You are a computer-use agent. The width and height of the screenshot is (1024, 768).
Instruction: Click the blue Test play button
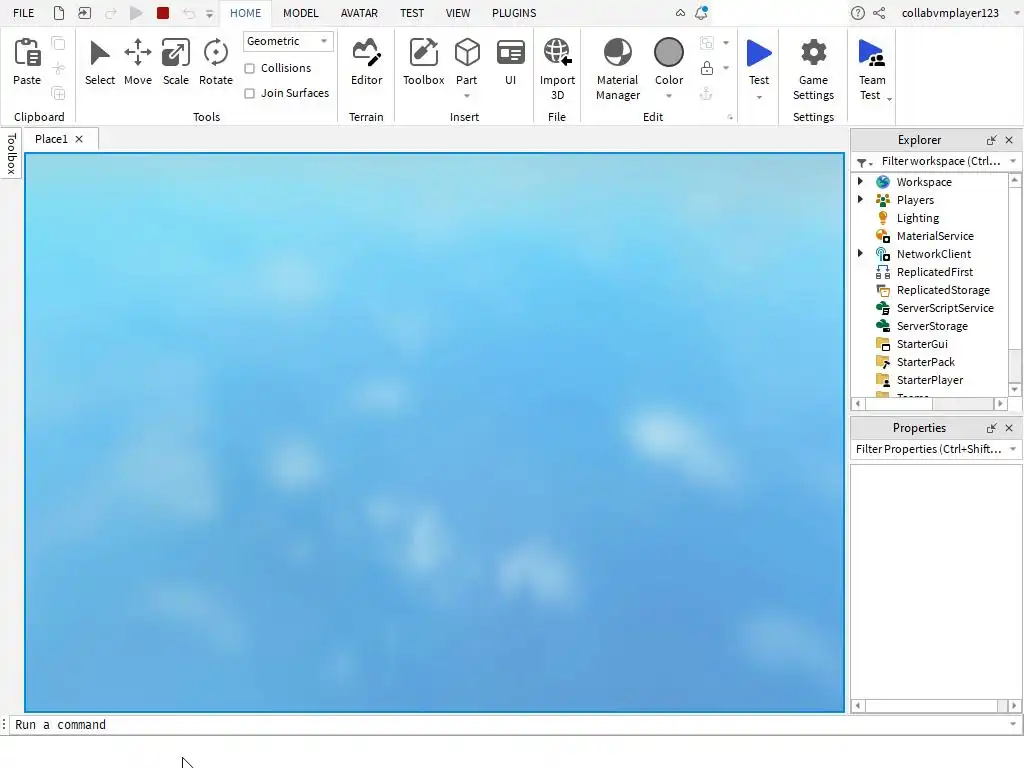759,54
